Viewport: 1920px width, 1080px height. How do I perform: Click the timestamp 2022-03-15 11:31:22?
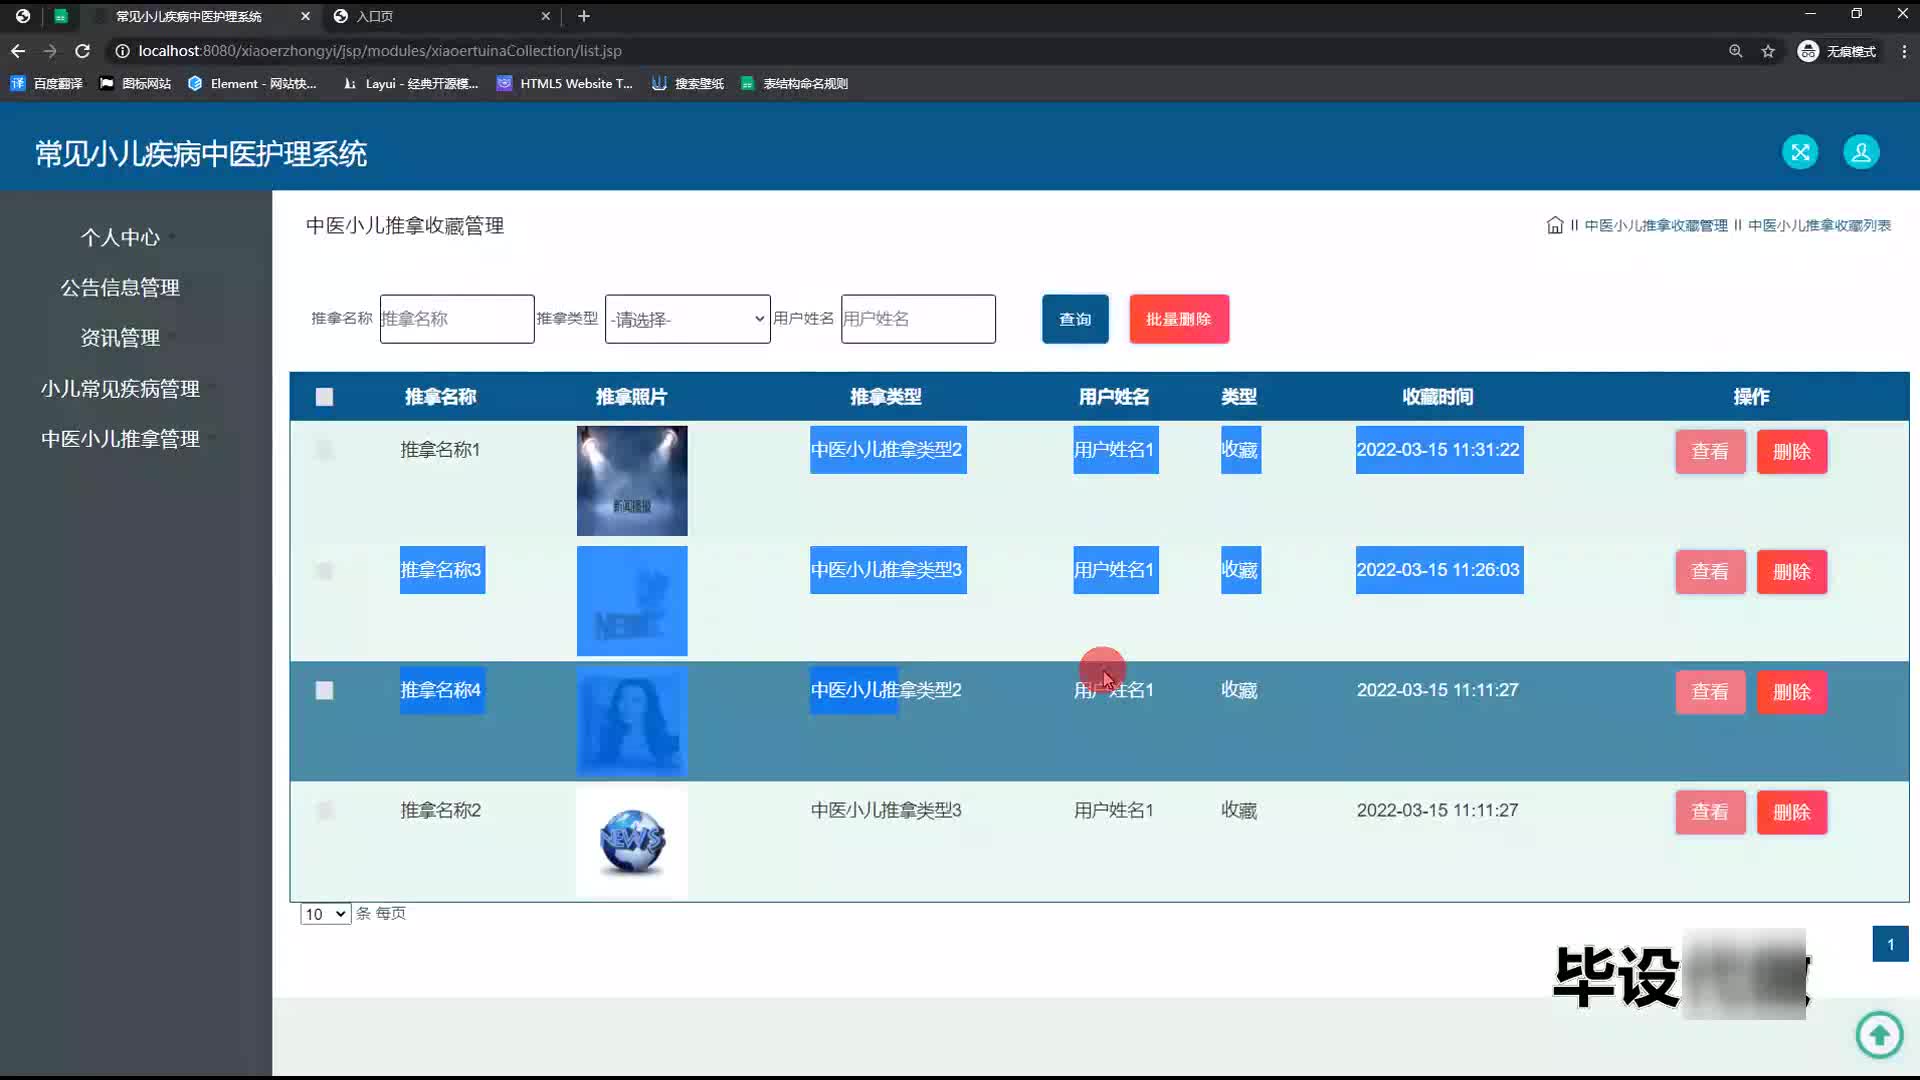click(1438, 450)
